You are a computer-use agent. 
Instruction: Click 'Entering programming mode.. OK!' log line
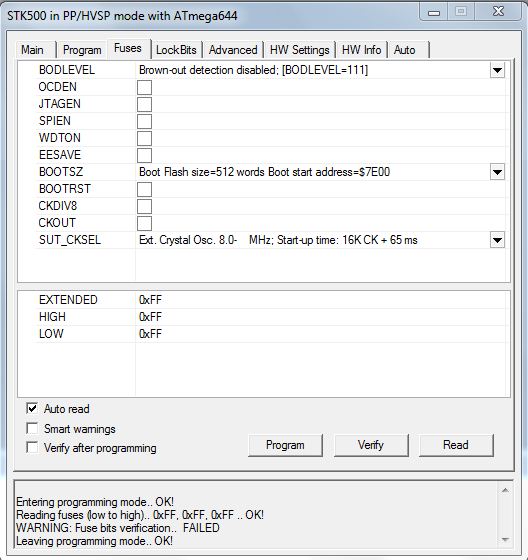(x=95, y=502)
